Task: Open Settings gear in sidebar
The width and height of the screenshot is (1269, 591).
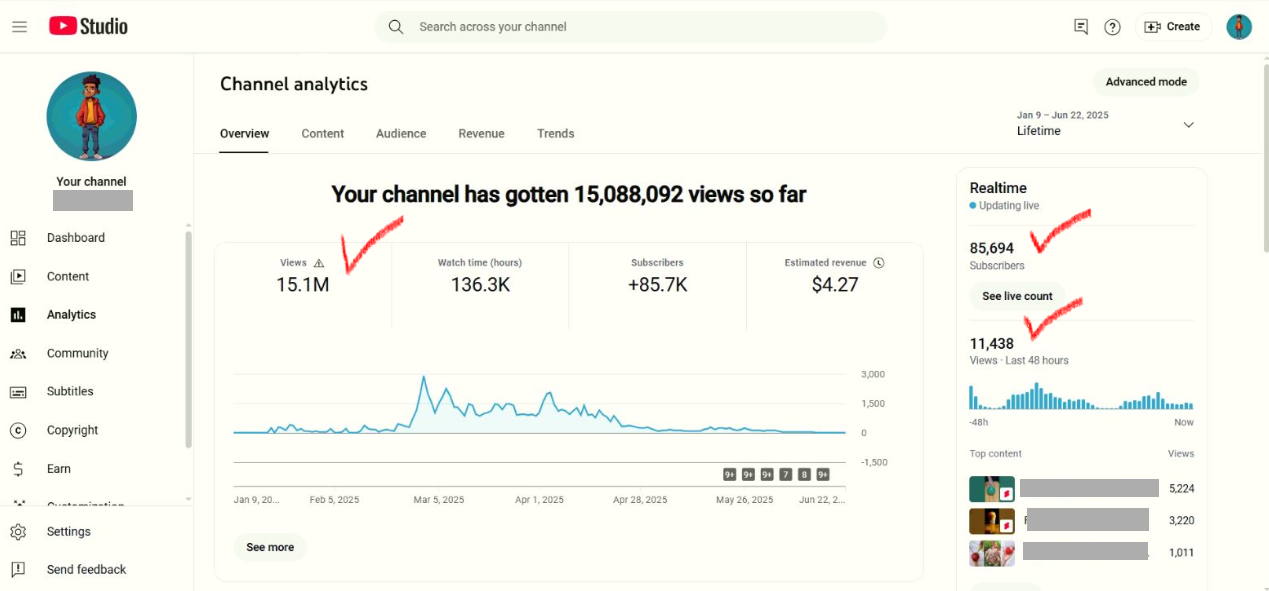Action: tap(18, 532)
